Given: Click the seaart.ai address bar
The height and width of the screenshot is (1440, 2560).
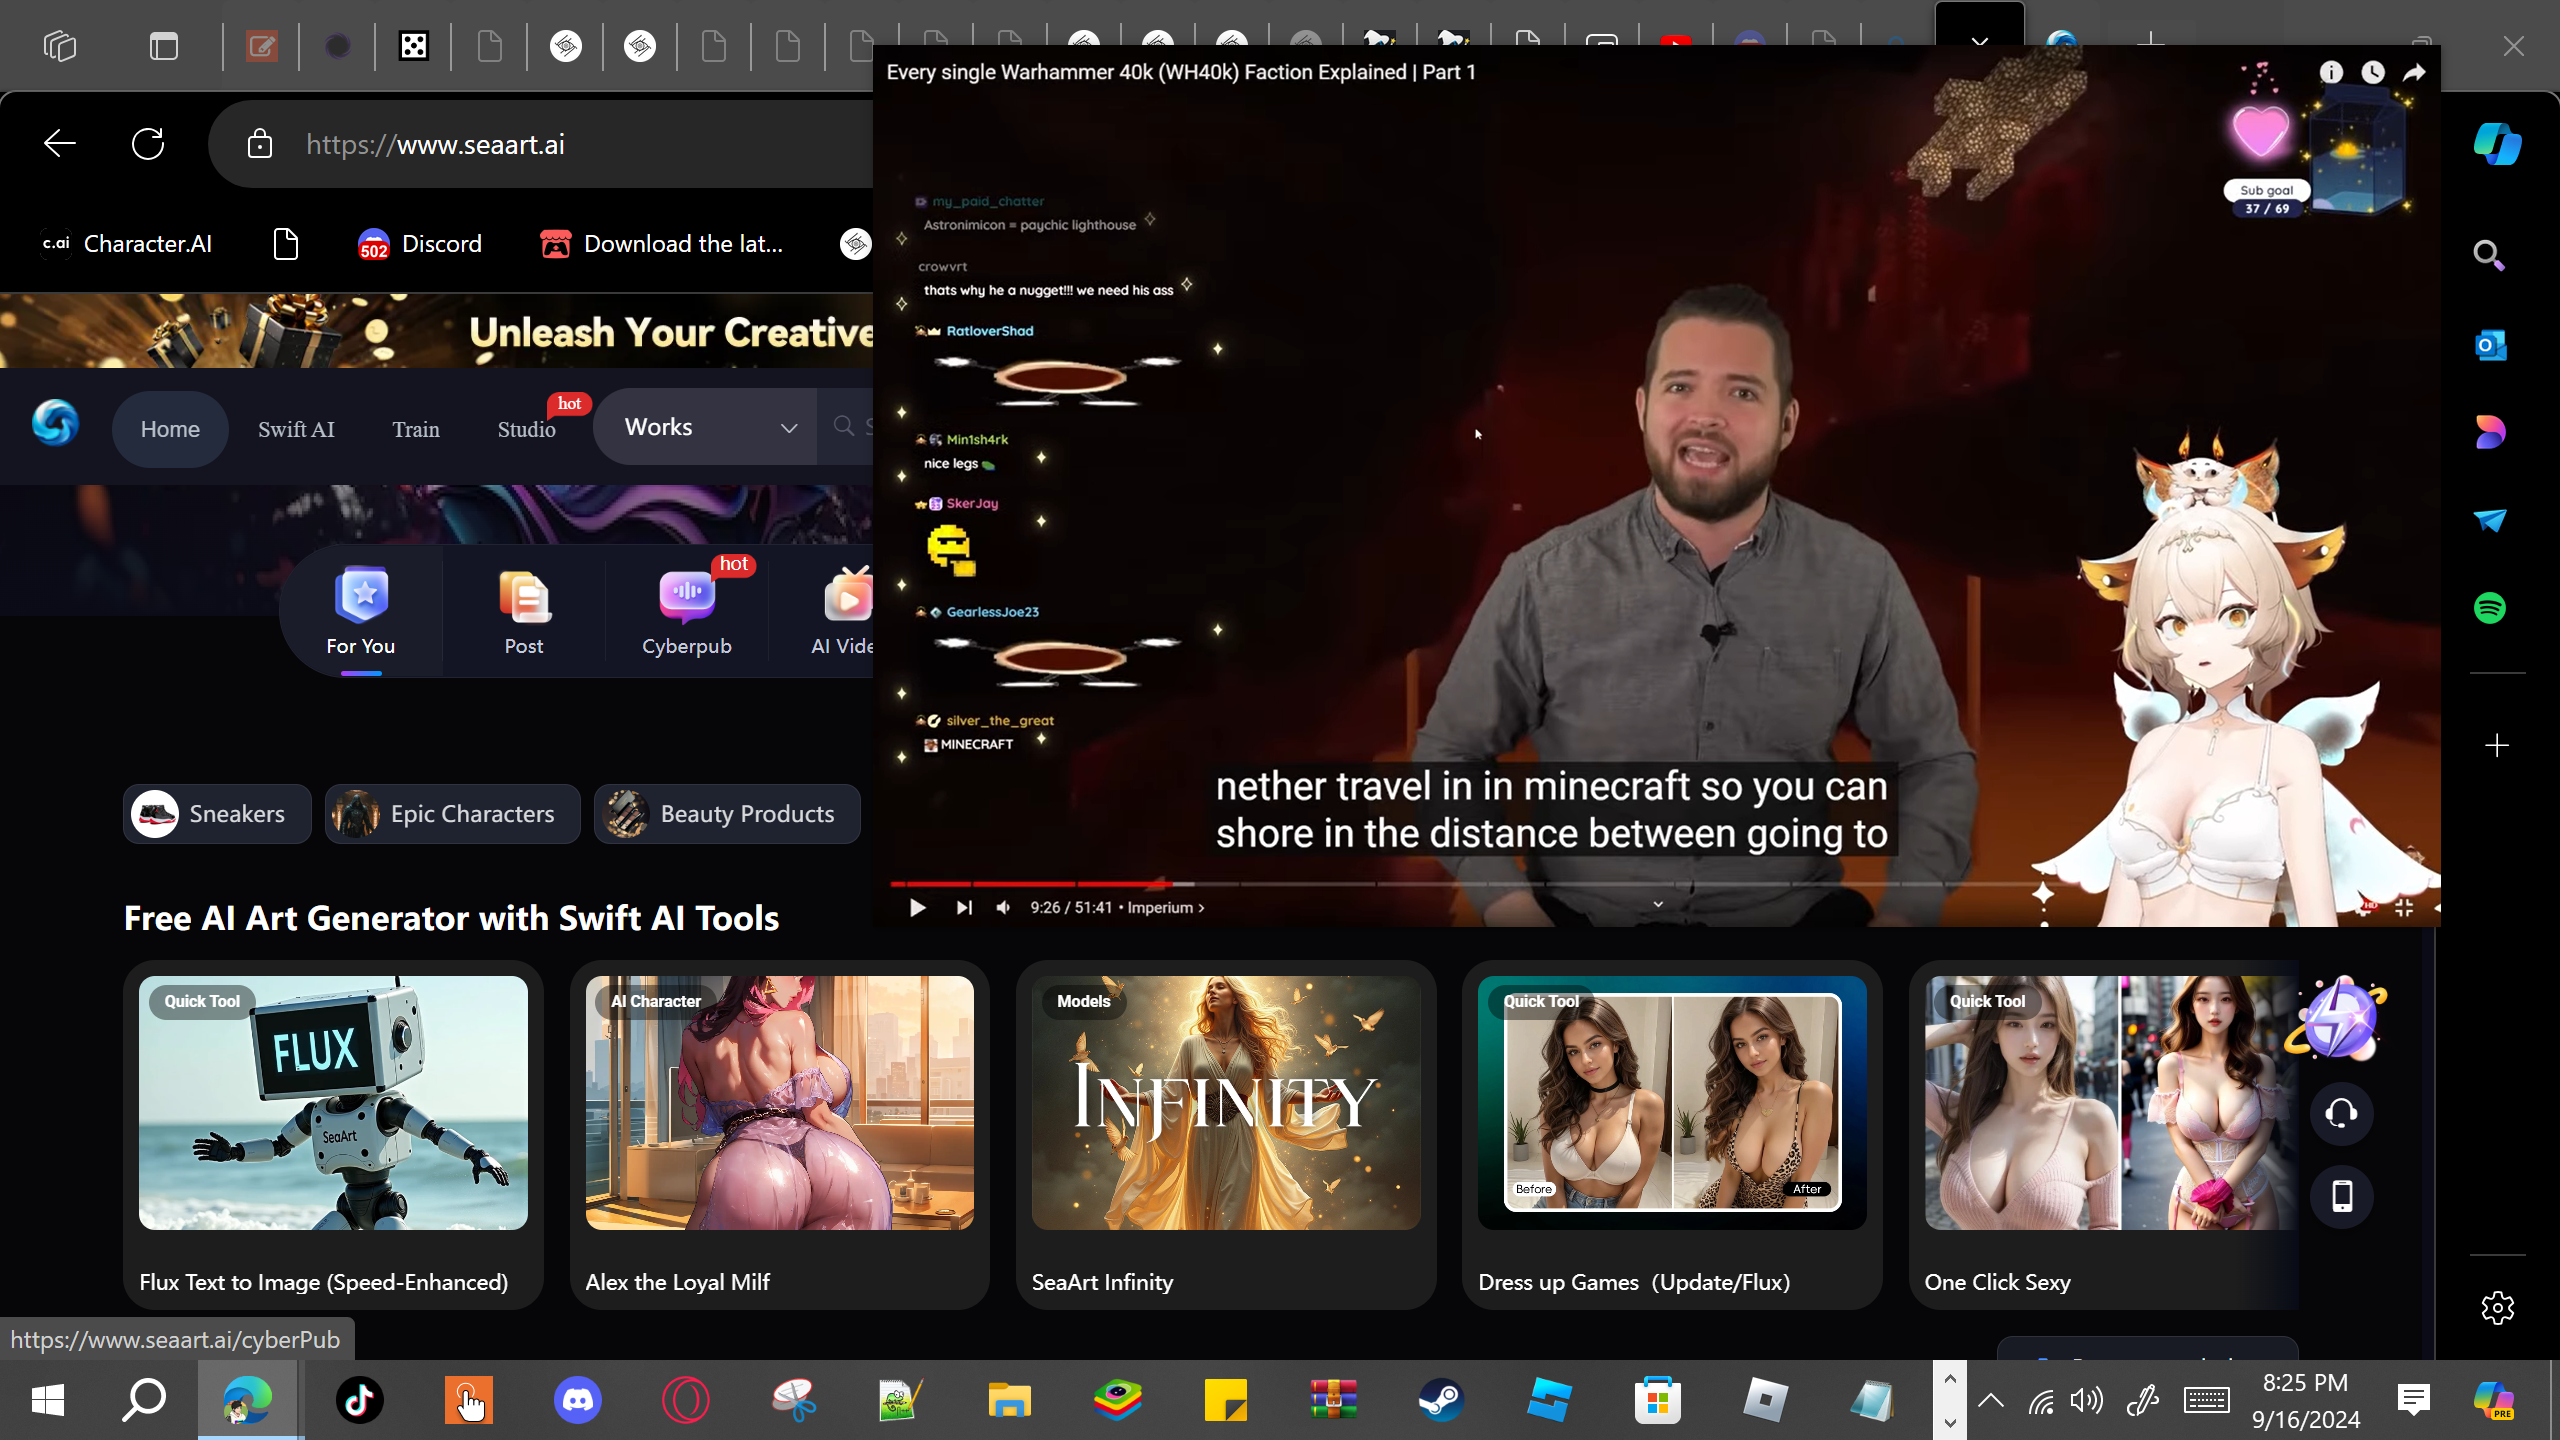Looking at the screenshot, I should coord(540,144).
